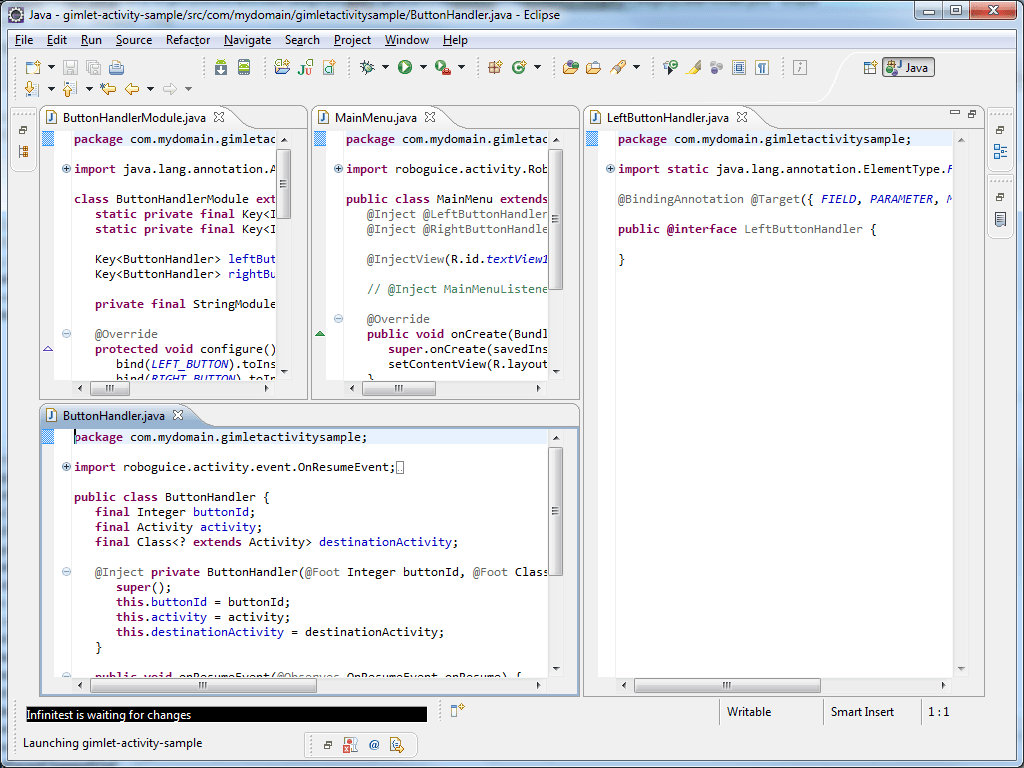This screenshot has height=768, width=1024.
Task: Click horizontal scrollbar of LeftButtonHandler.java editor
Action: [x=726, y=686]
